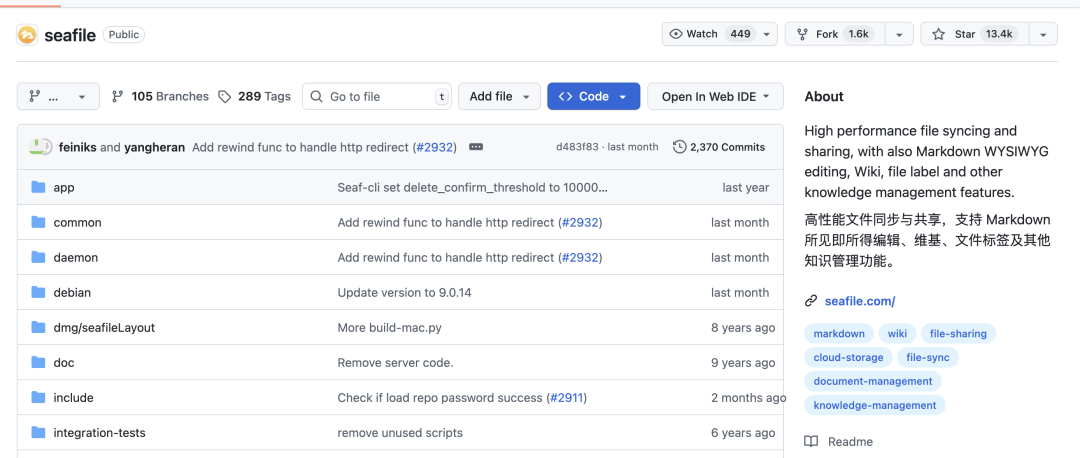Image resolution: width=1080 pixels, height=458 pixels.
Task: Select the document-management topic tag
Action: (873, 381)
